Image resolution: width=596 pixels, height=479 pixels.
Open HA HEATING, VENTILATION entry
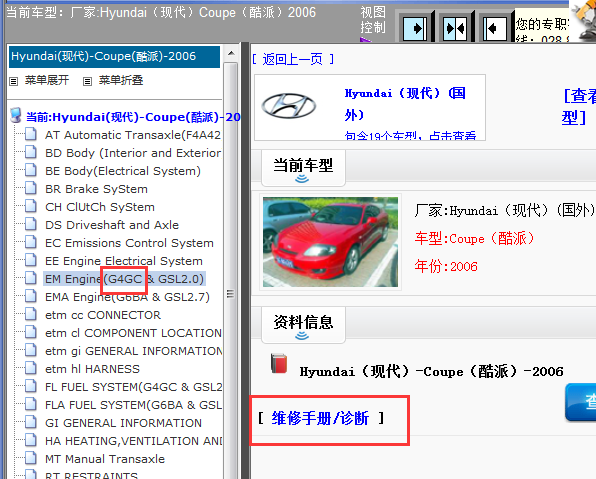point(133,441)
